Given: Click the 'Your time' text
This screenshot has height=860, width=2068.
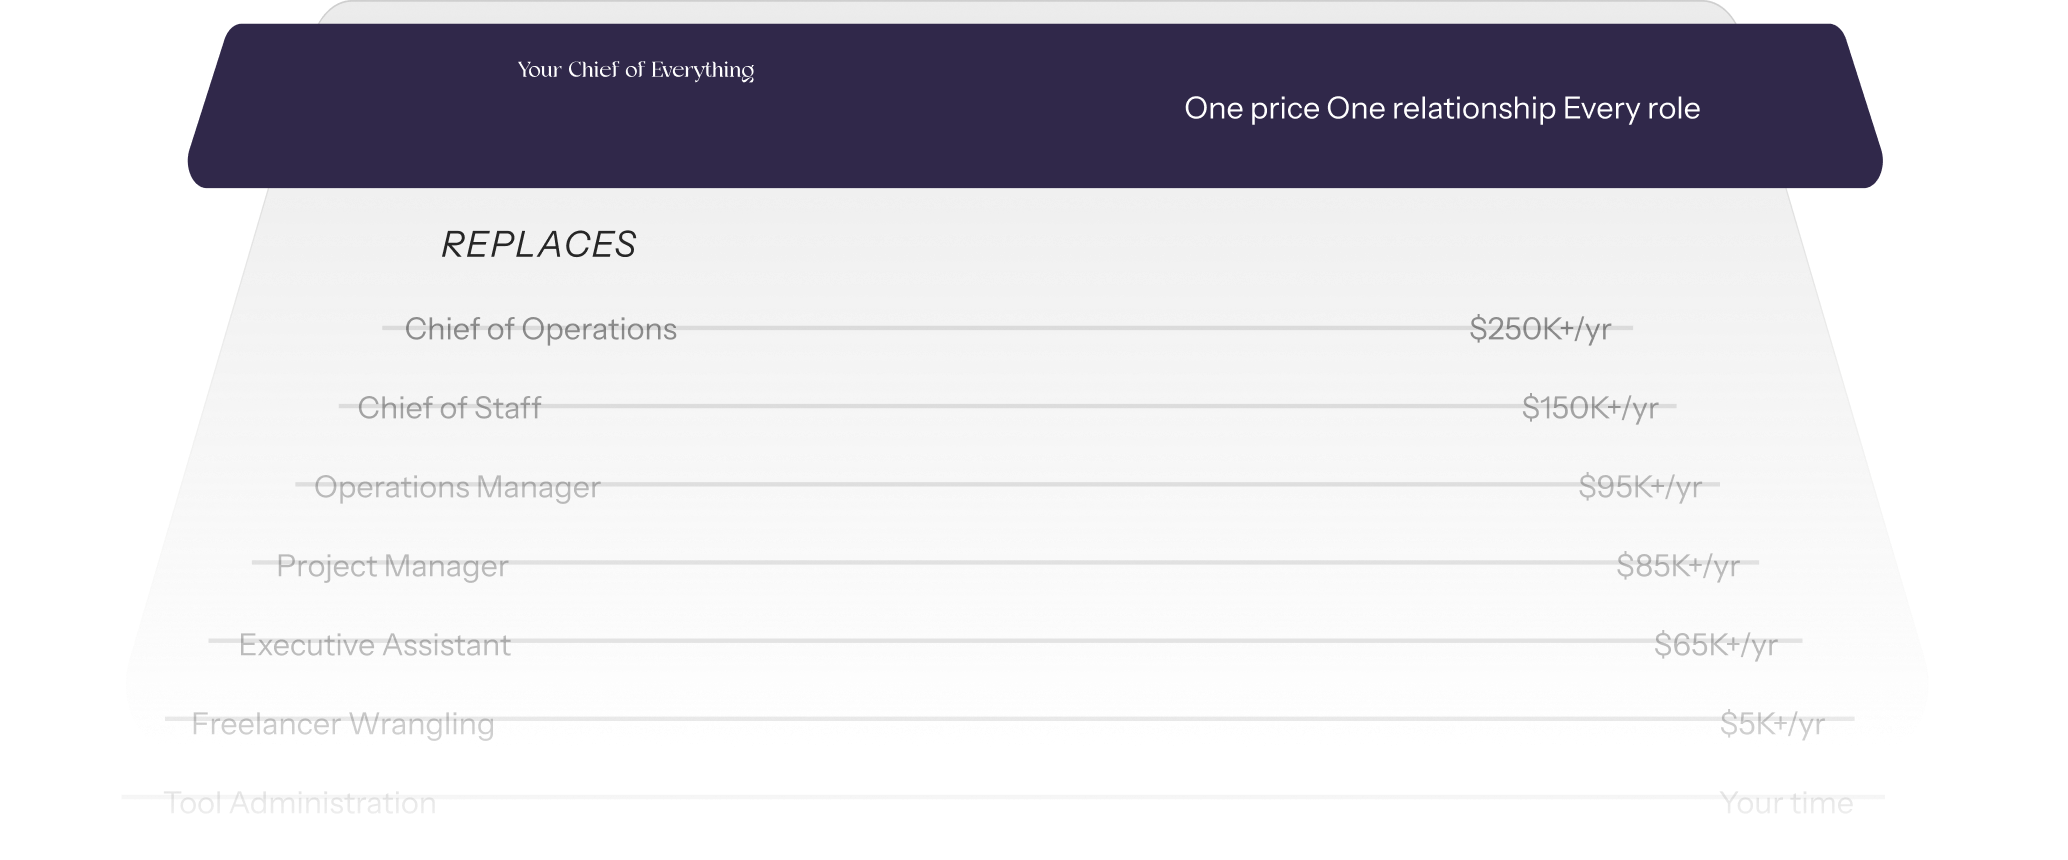Looking at the screenshot, I should 1786,803.
